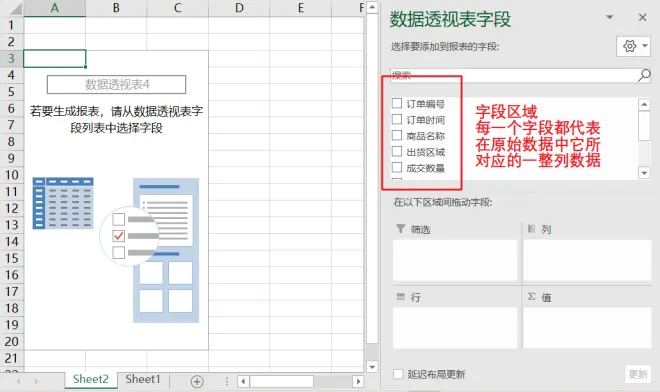This screenshot has height=392, width=660.
Task: Switch to the Sheet1 tab
Action: tap(143, 379)
